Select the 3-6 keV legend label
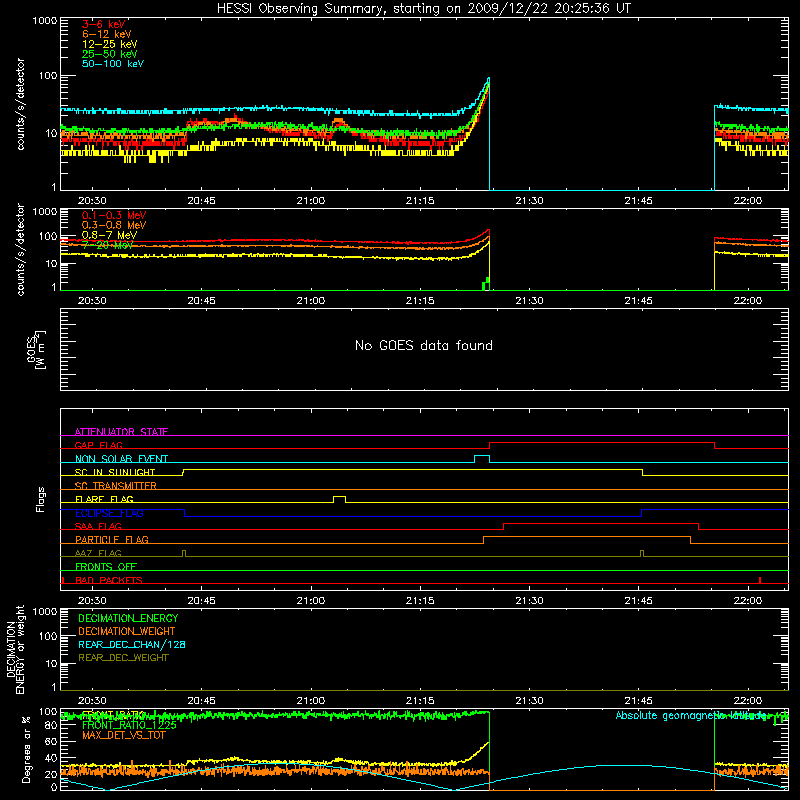 tap(104, 24)
